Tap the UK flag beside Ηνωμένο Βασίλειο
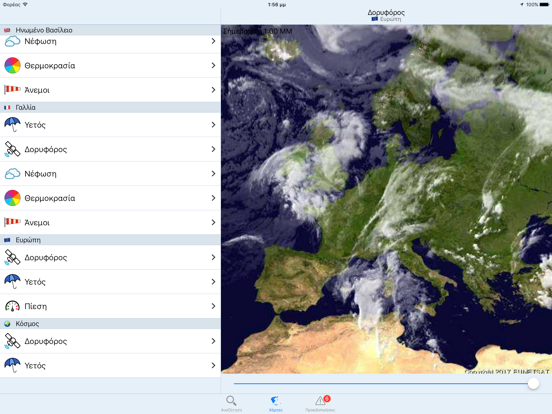 coord(7,30)
